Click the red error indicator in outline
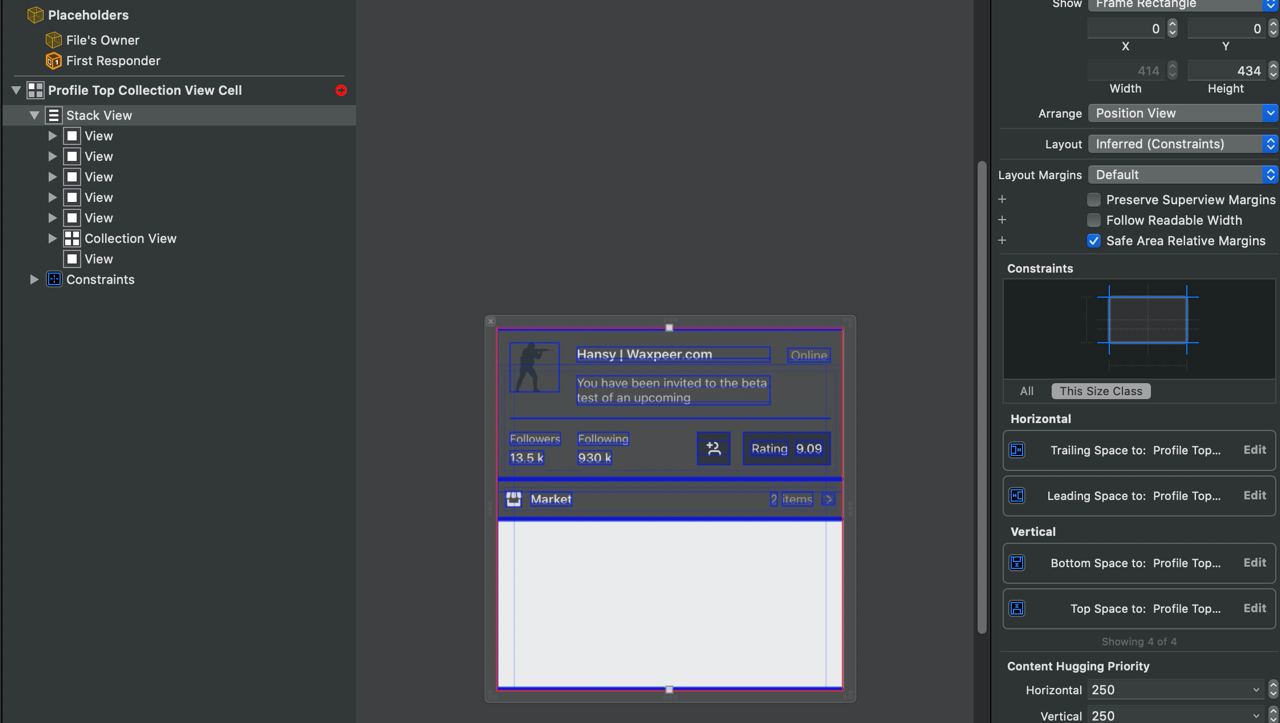This screenshot has height=723, width=1280. click(341, 90)
